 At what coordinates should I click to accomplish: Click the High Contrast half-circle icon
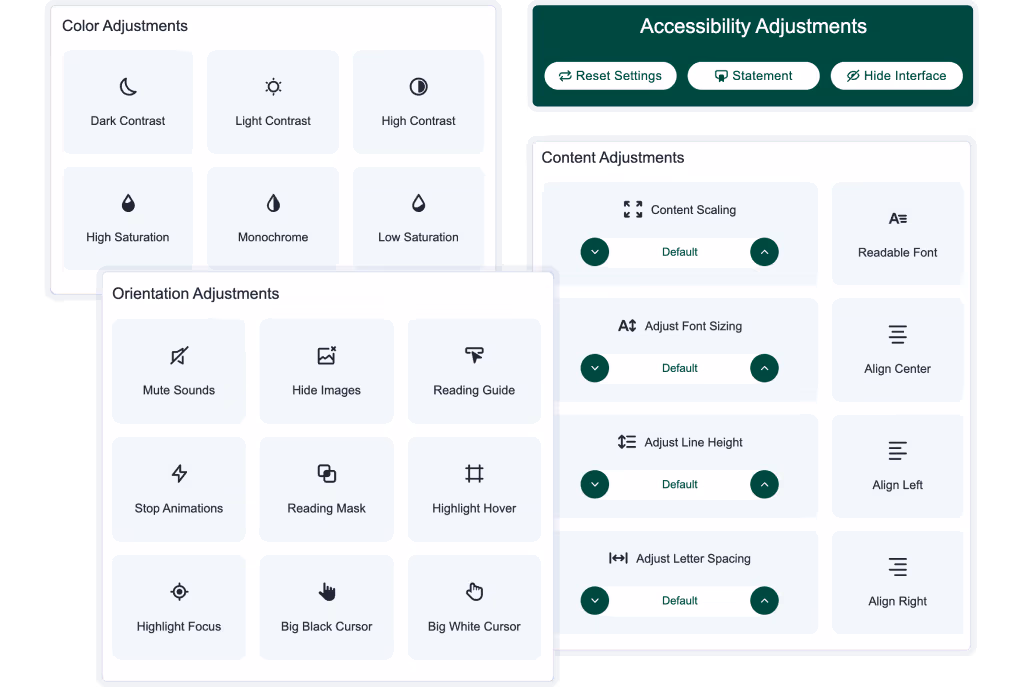pos(418,87)
